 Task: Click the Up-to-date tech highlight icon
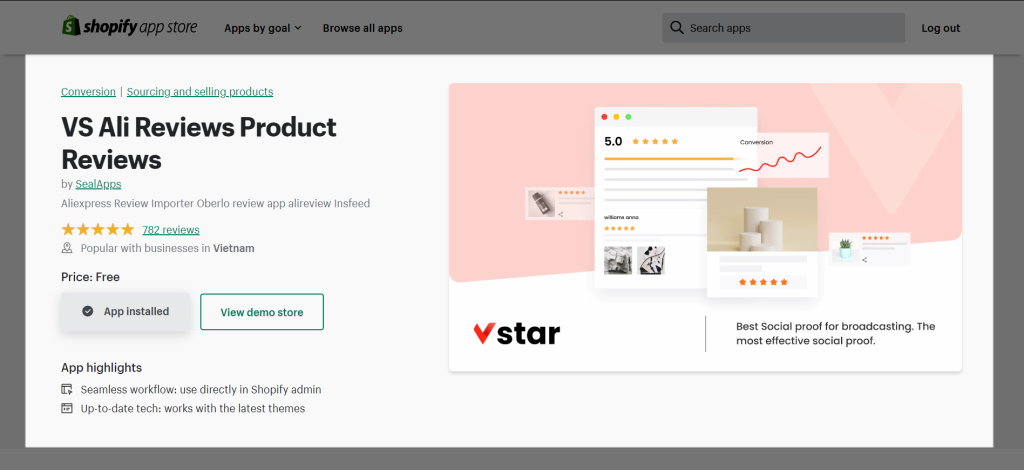click(x=67, y=409)
